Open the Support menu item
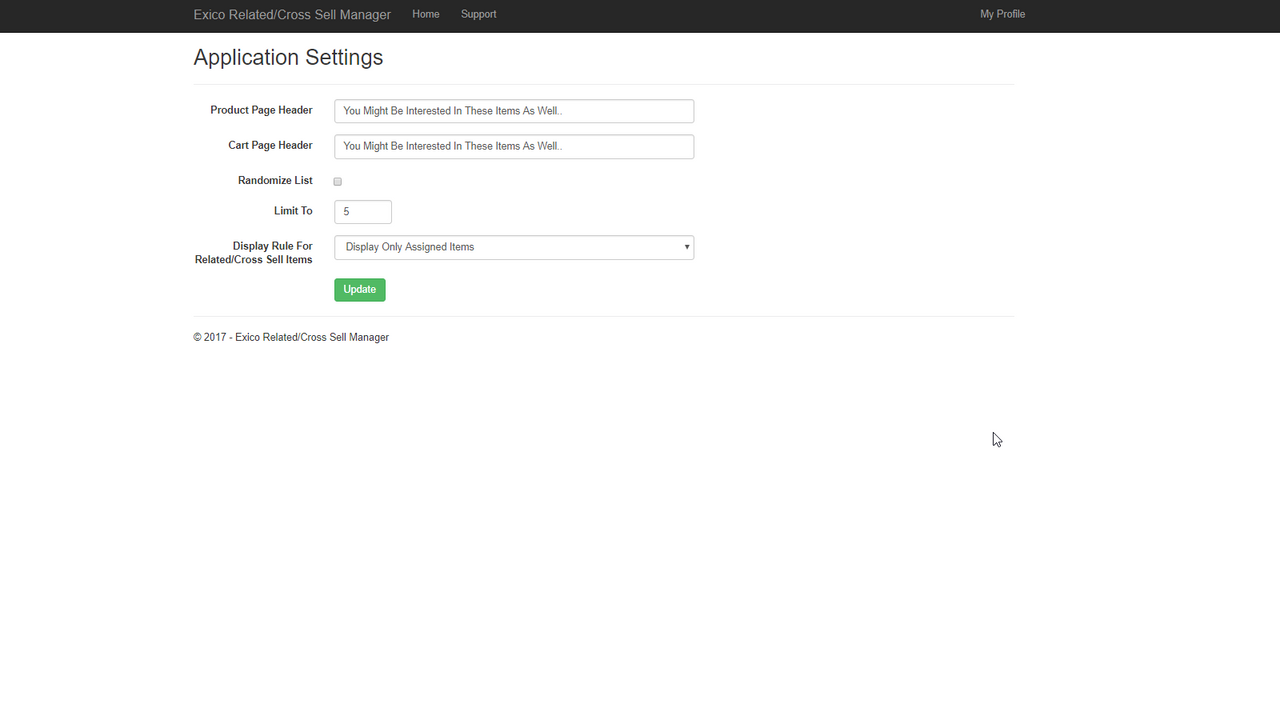Viewport: 1280px width, 720px height. click(x=478, y=14)
